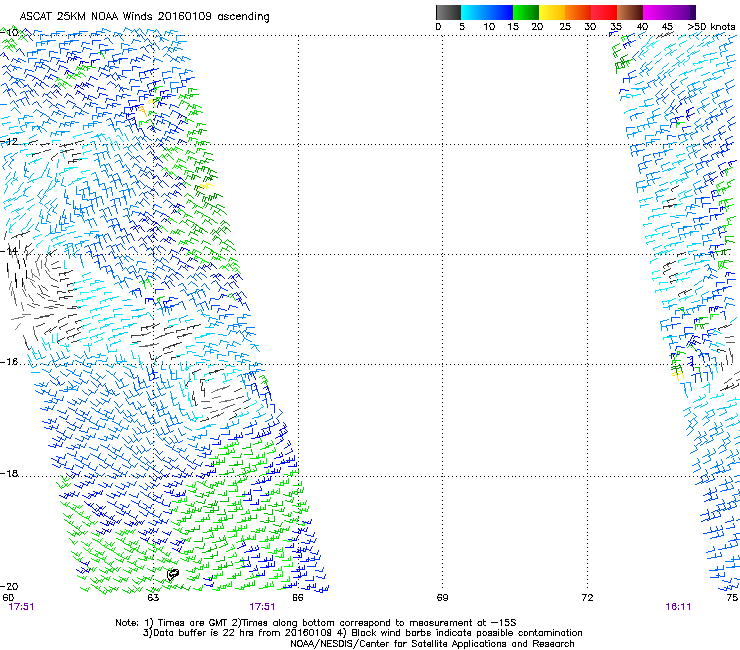Image resolution: width=740 pixels, height=650 pixels.
Task: Click the blue 10-15 knots color segment
Action: (500, 12)
